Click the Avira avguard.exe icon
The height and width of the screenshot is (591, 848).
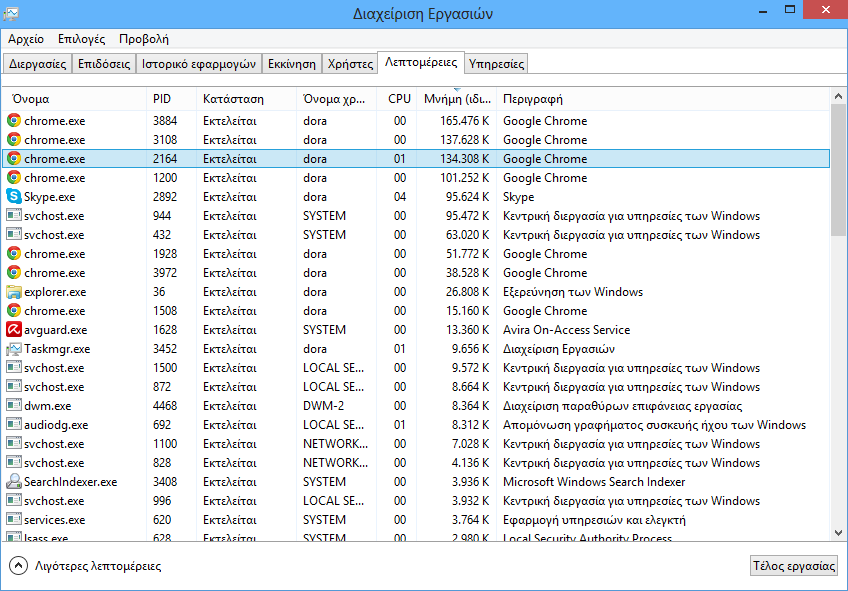(14, 329)
